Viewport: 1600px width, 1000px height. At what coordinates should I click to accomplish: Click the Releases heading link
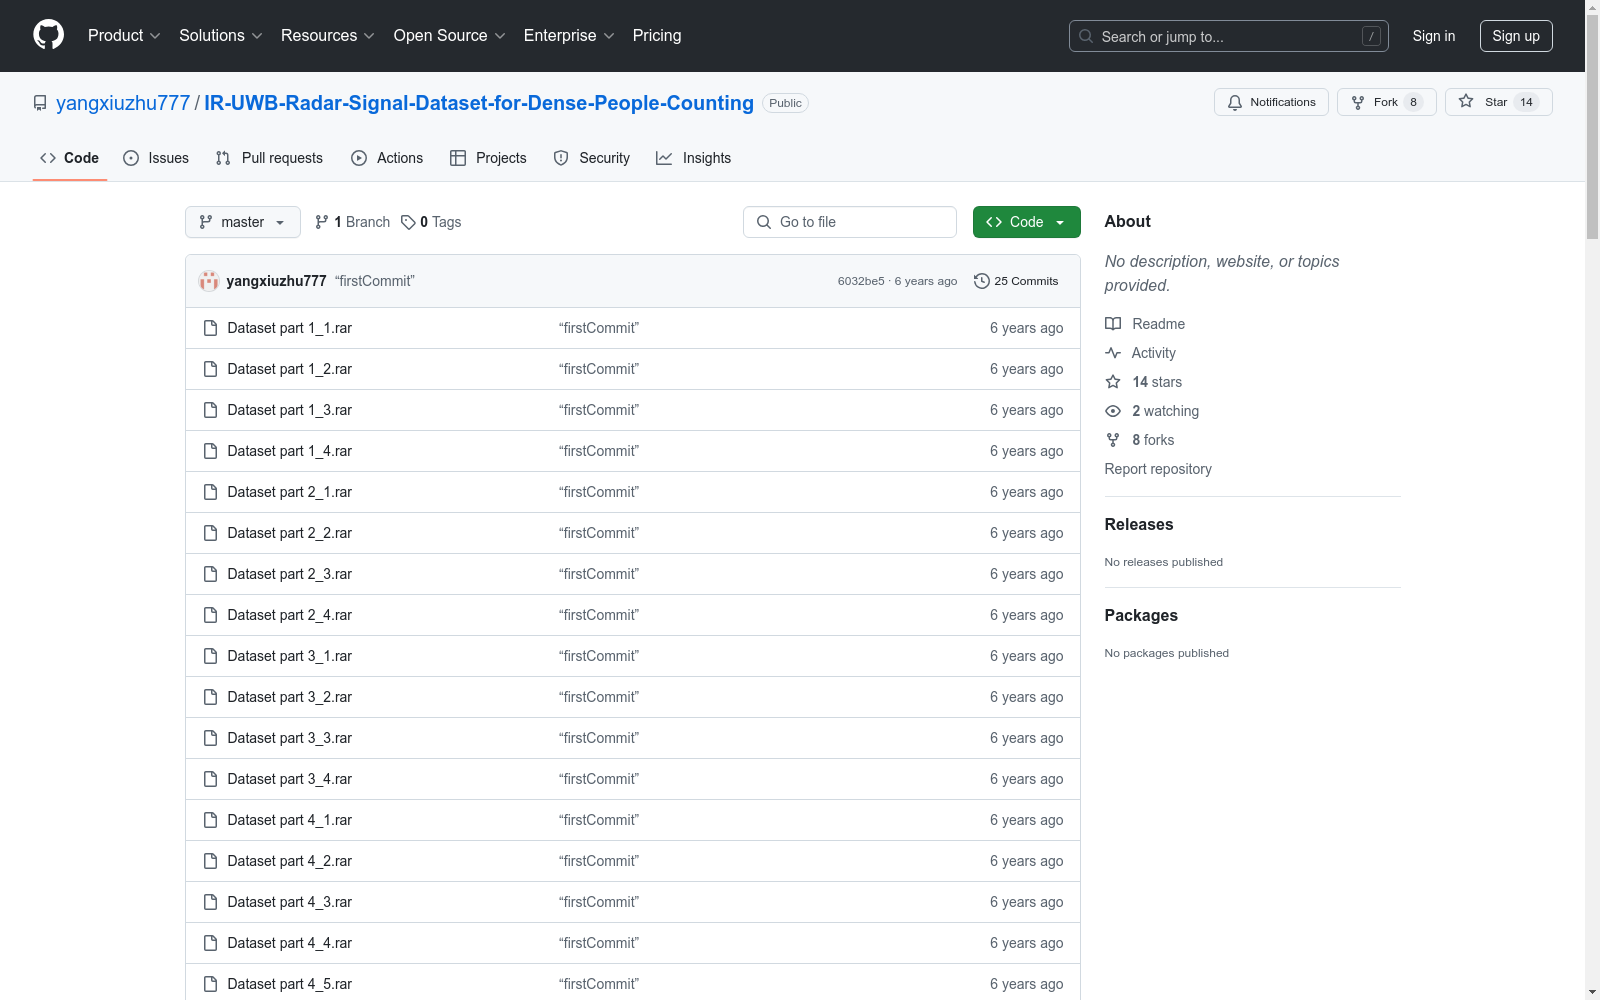tap(1139, 525)
